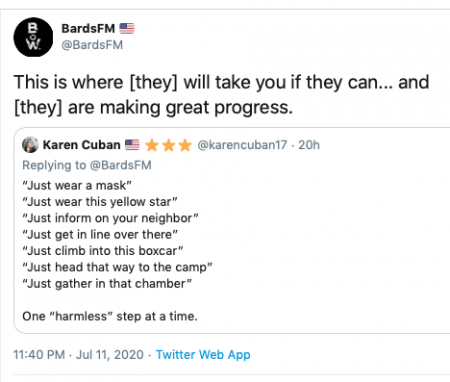Click the "Just gather in that chamber" line
This screenshot has width=450, height=382.
pyautogui.click(x=107, y=284)
